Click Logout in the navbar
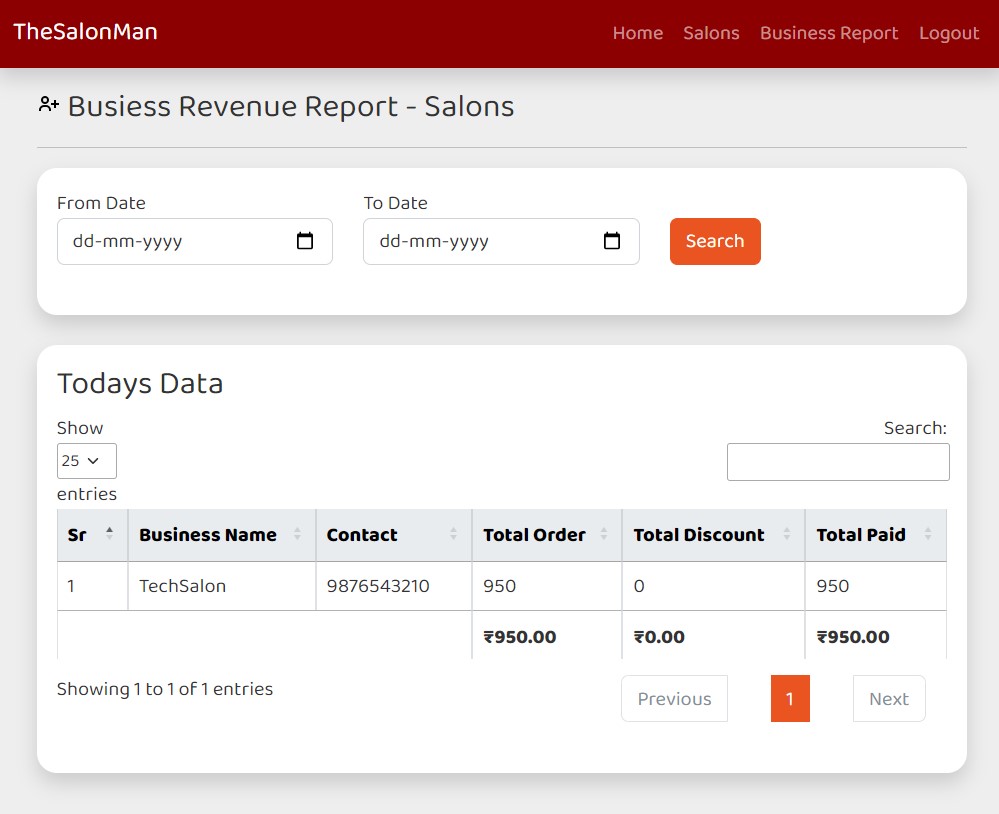999x814 pixels. pos(949,33)
